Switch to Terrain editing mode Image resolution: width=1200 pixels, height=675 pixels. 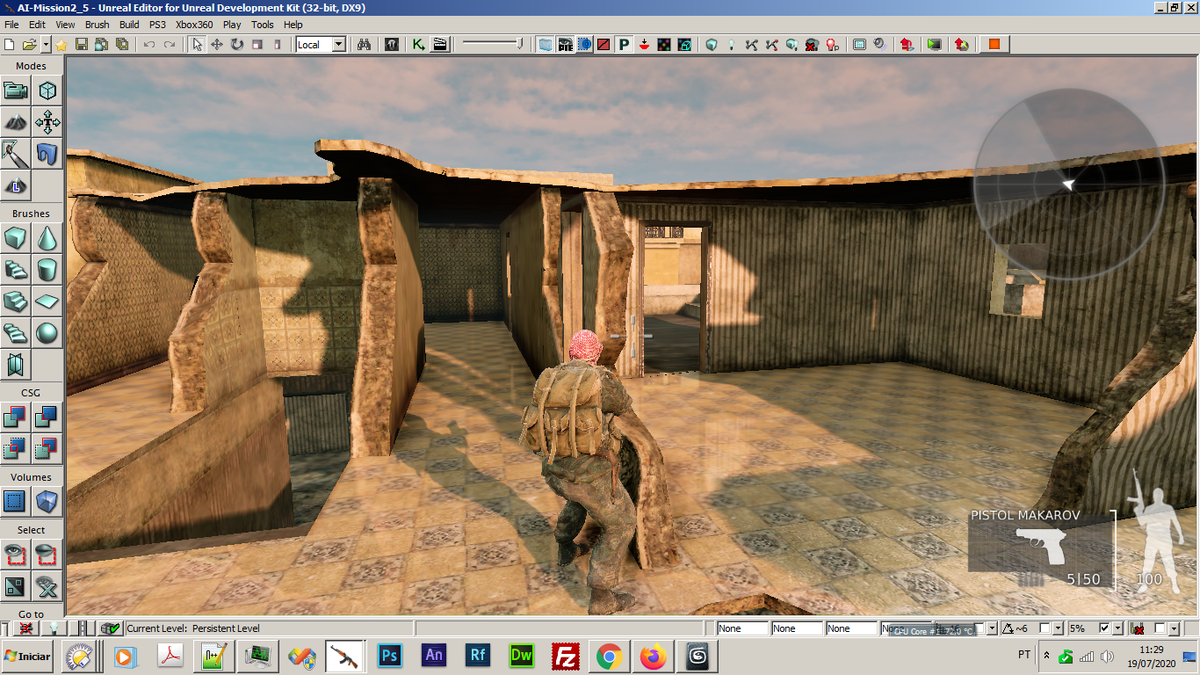point(15,122)
